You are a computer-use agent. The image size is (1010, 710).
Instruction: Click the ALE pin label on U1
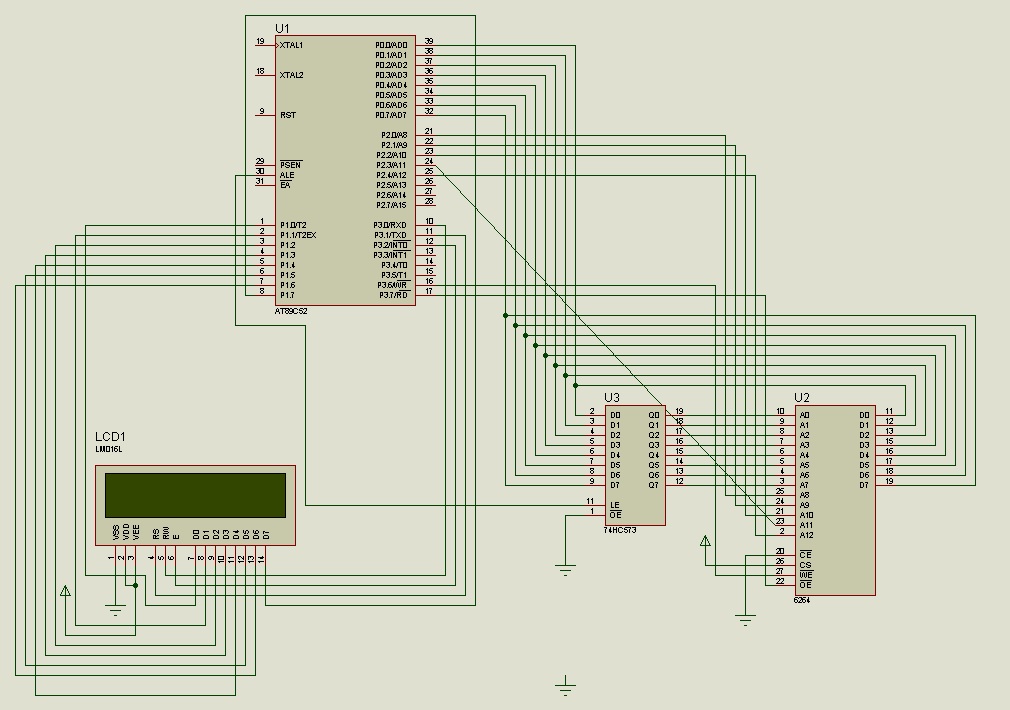point(287,175)
